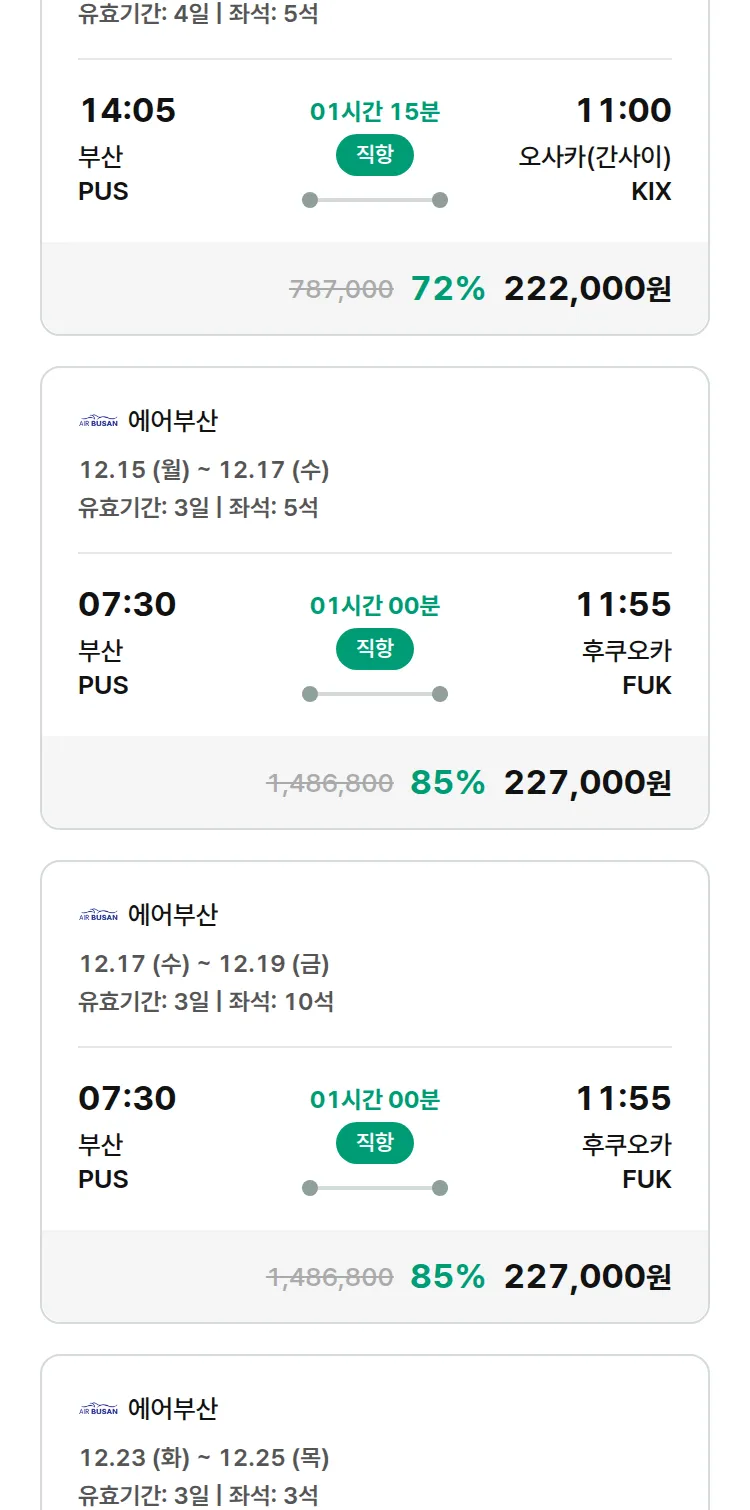This screenshot has width=750, height=1510.
Task: Click the route line on the Osaka flight
Action: 375,200
